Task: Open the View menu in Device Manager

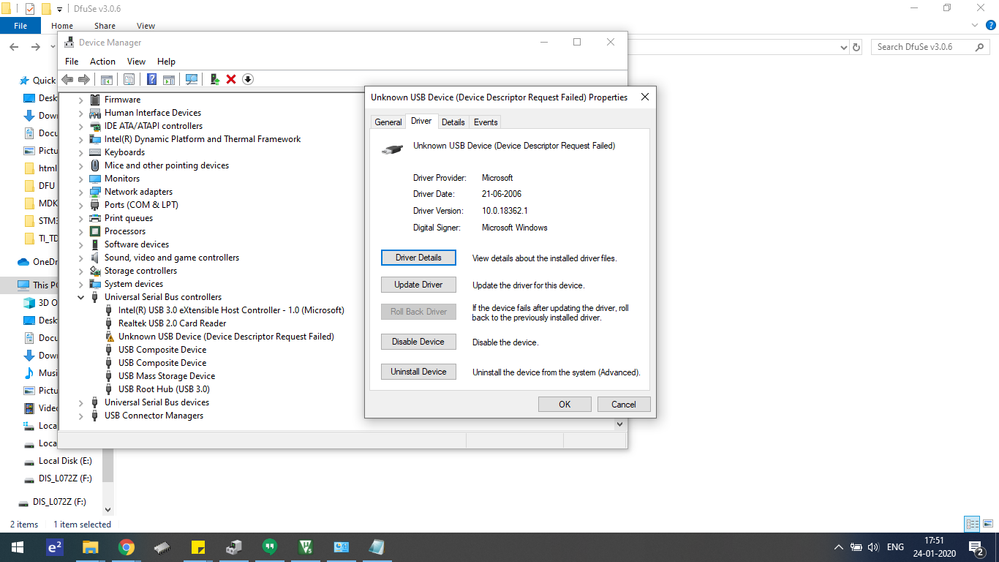Action: coord(136,62)
